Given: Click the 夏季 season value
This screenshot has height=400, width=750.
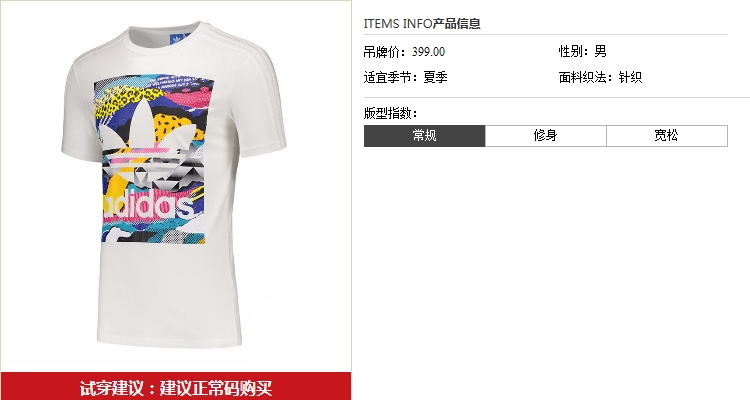Looking at the screenshot, I should click(435, 77).
